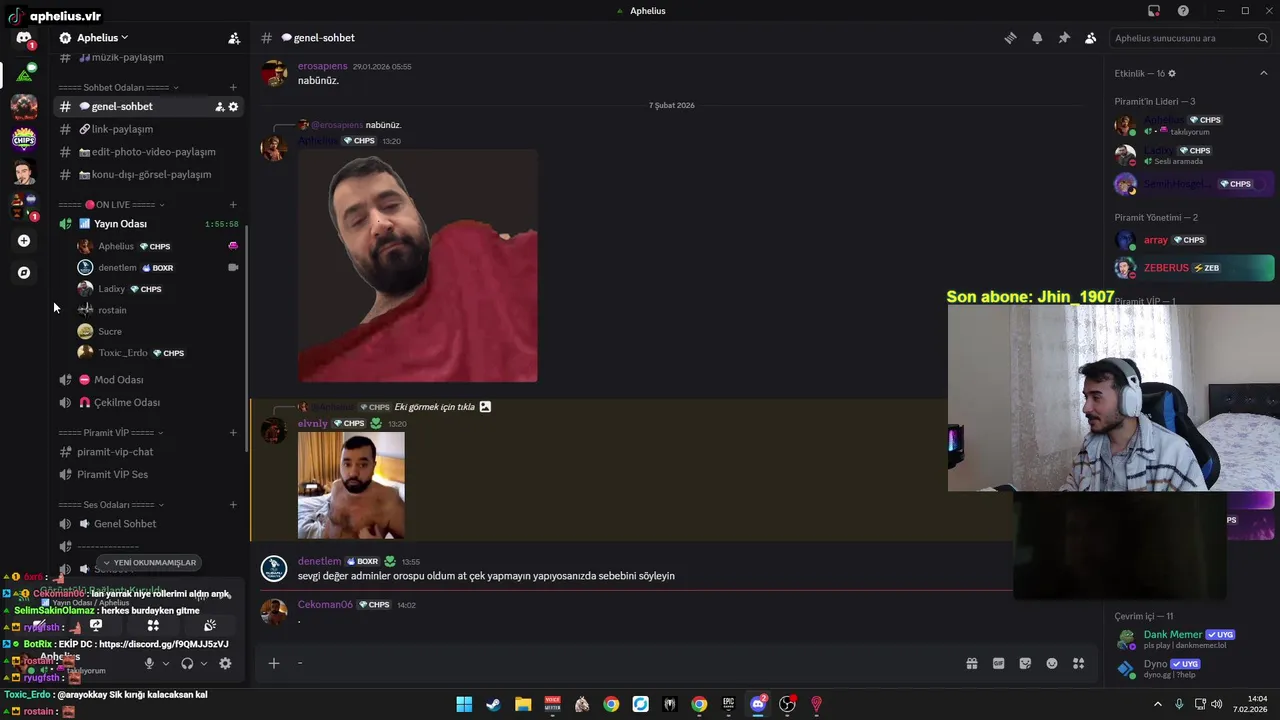Open the emoji picker
The image size is (1280, 720).
pyautogui.click(x=1052, y=663)
